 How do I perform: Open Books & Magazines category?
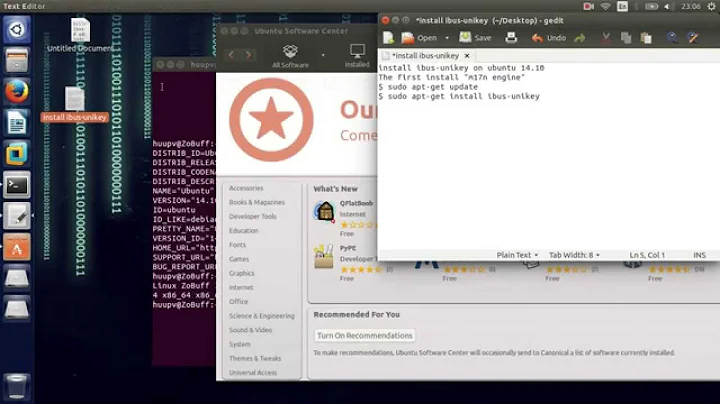pyautogui.click(x=257, y=202)
